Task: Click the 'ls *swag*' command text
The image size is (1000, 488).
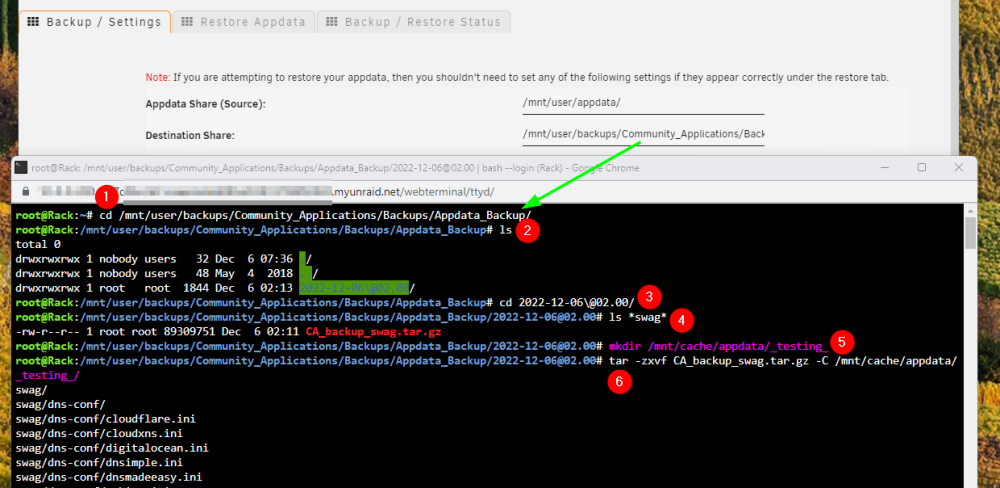Action: pyautogui.click(x=638, y=317)
